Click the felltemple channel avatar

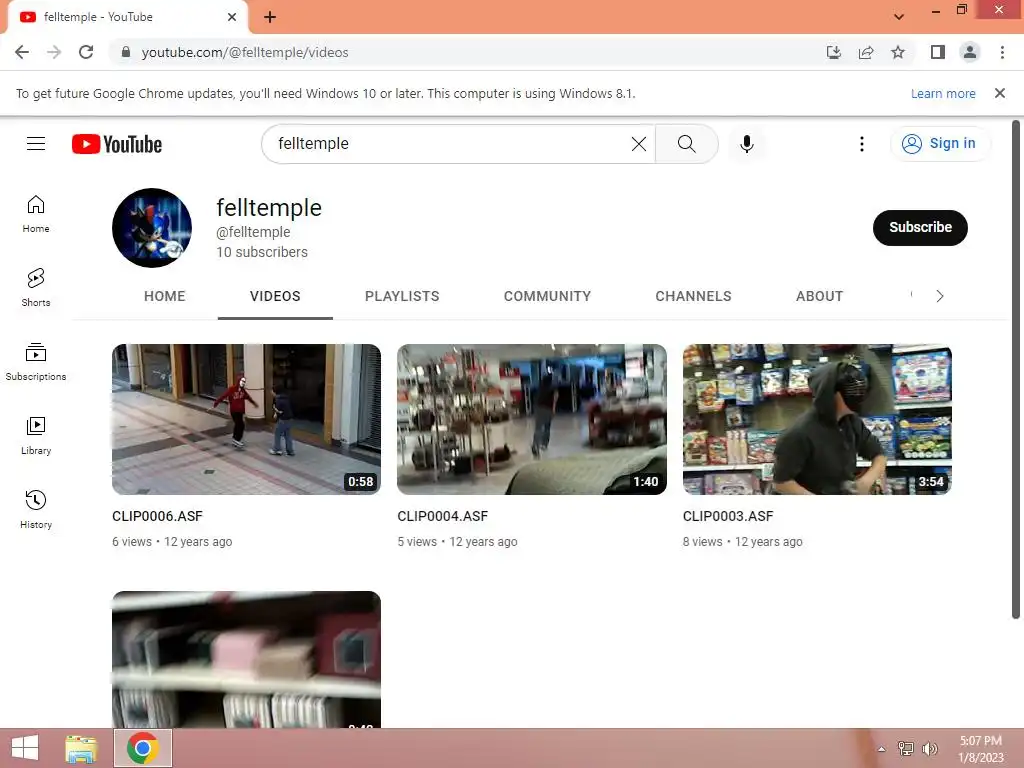pyautogui.click(x=152, y=228)
